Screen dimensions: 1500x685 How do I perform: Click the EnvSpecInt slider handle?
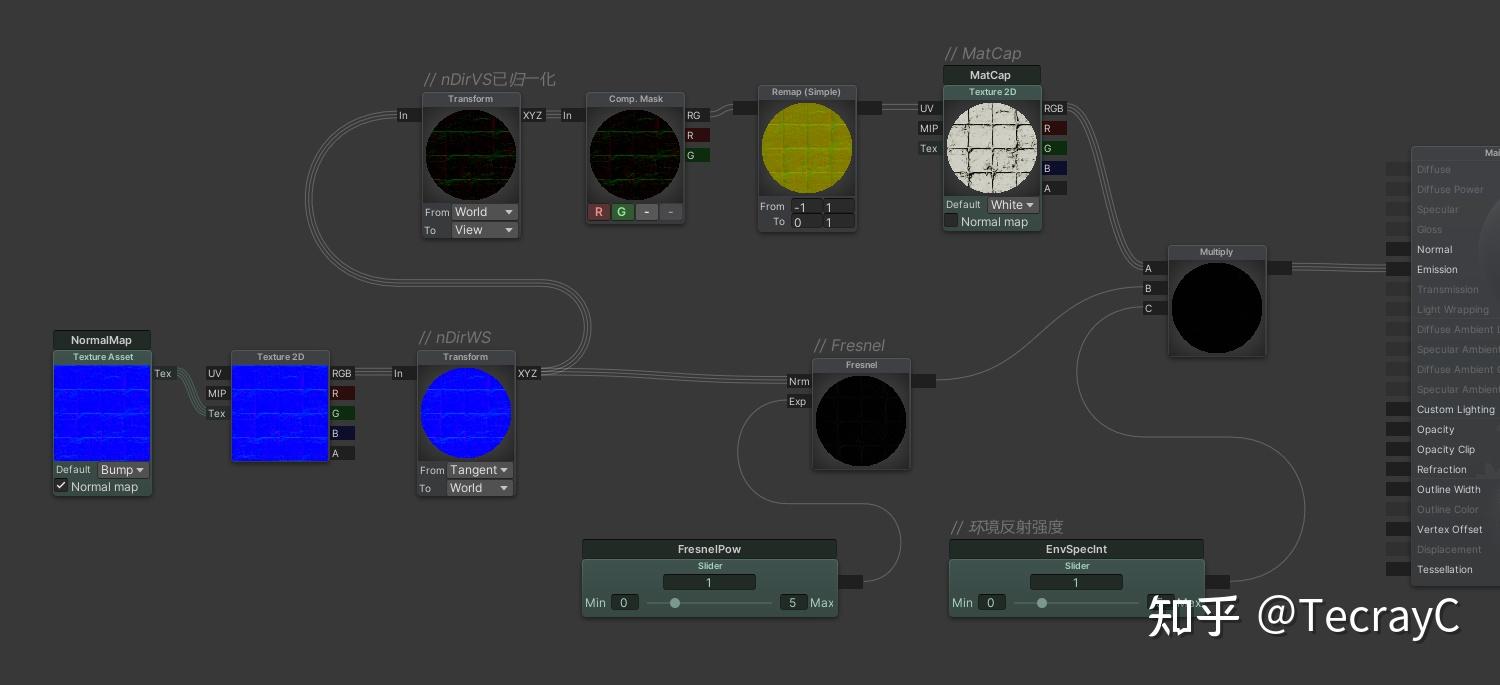(1042, 603)
